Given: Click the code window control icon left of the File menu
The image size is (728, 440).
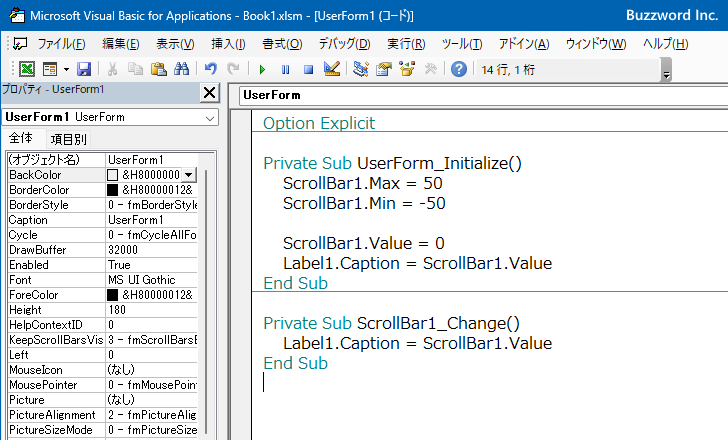Looking at the screenshot, I should pos(20,44).
